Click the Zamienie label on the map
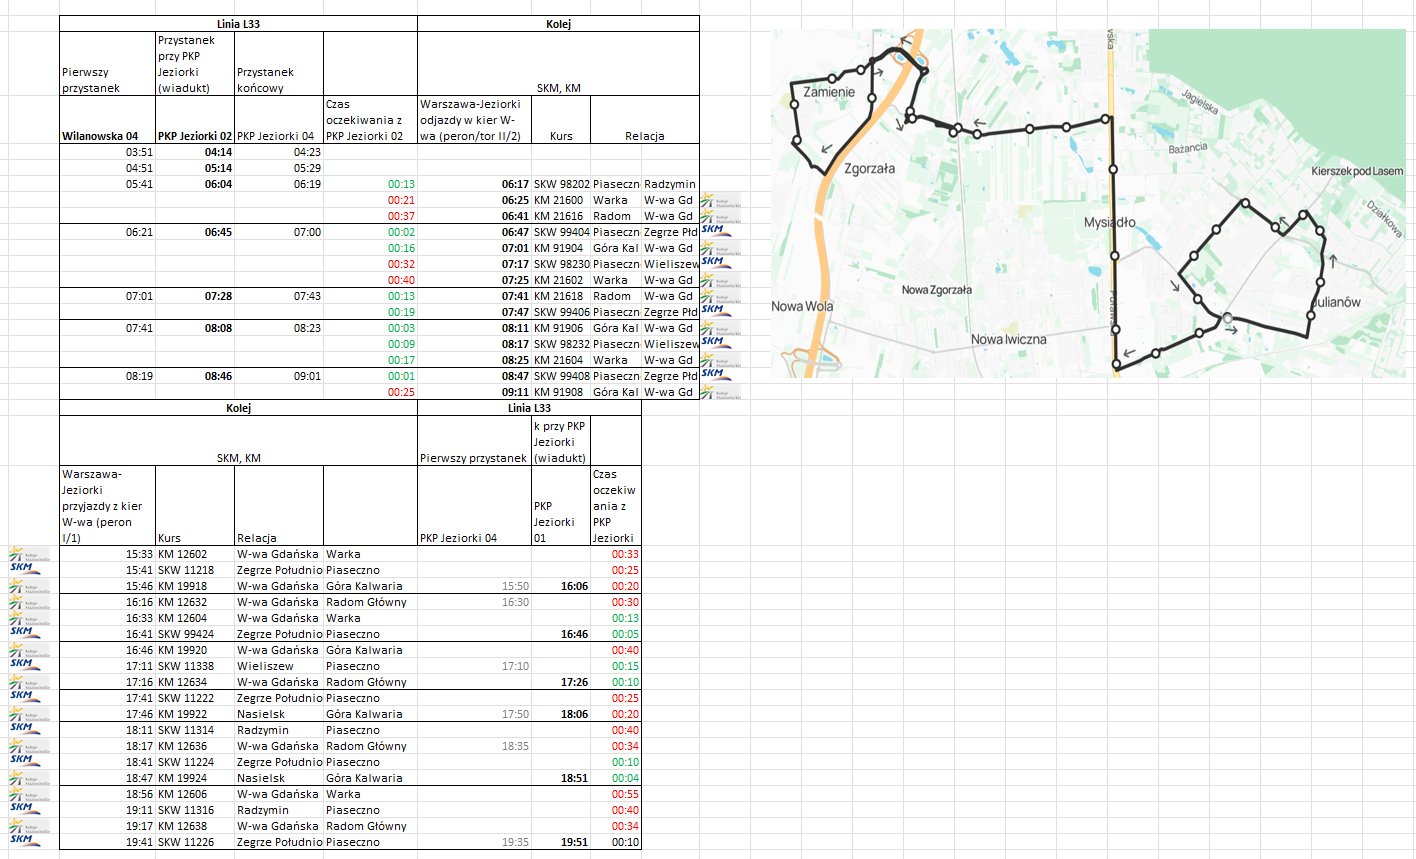 coord(829,92)
